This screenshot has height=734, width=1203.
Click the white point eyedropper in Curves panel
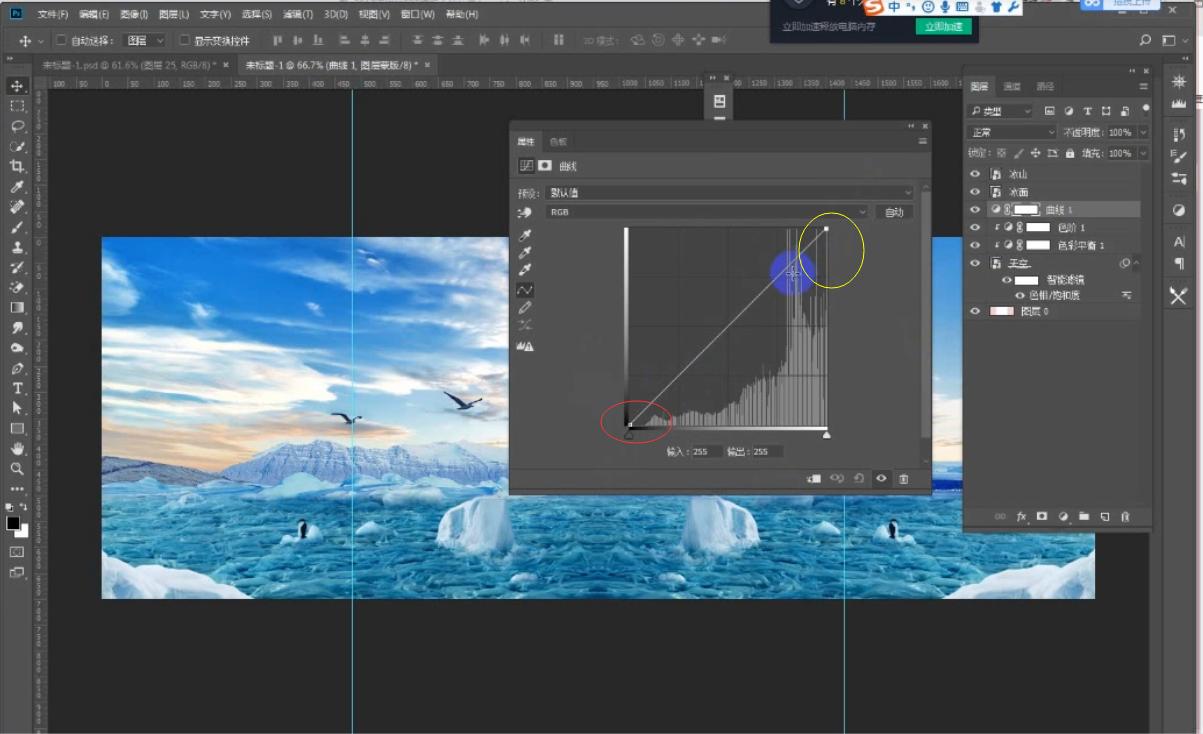click(523, 267)
